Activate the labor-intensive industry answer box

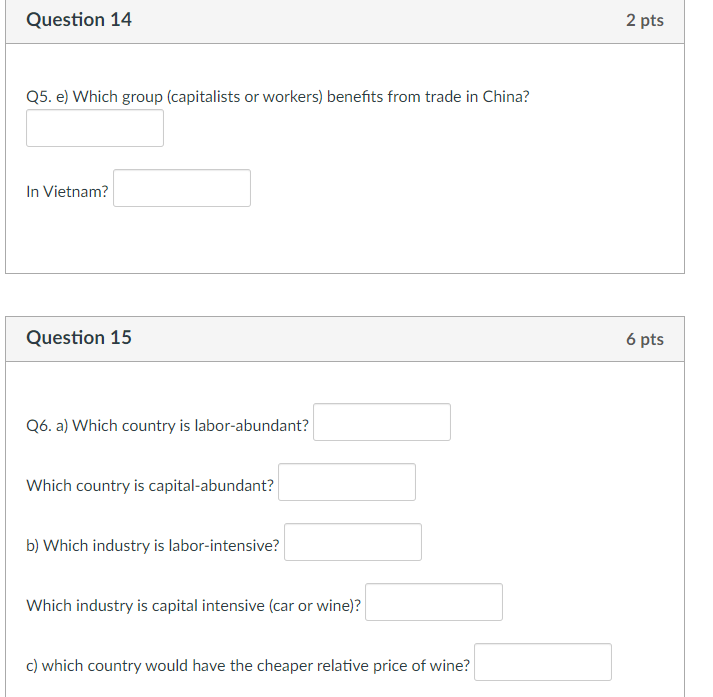point(352,542)
